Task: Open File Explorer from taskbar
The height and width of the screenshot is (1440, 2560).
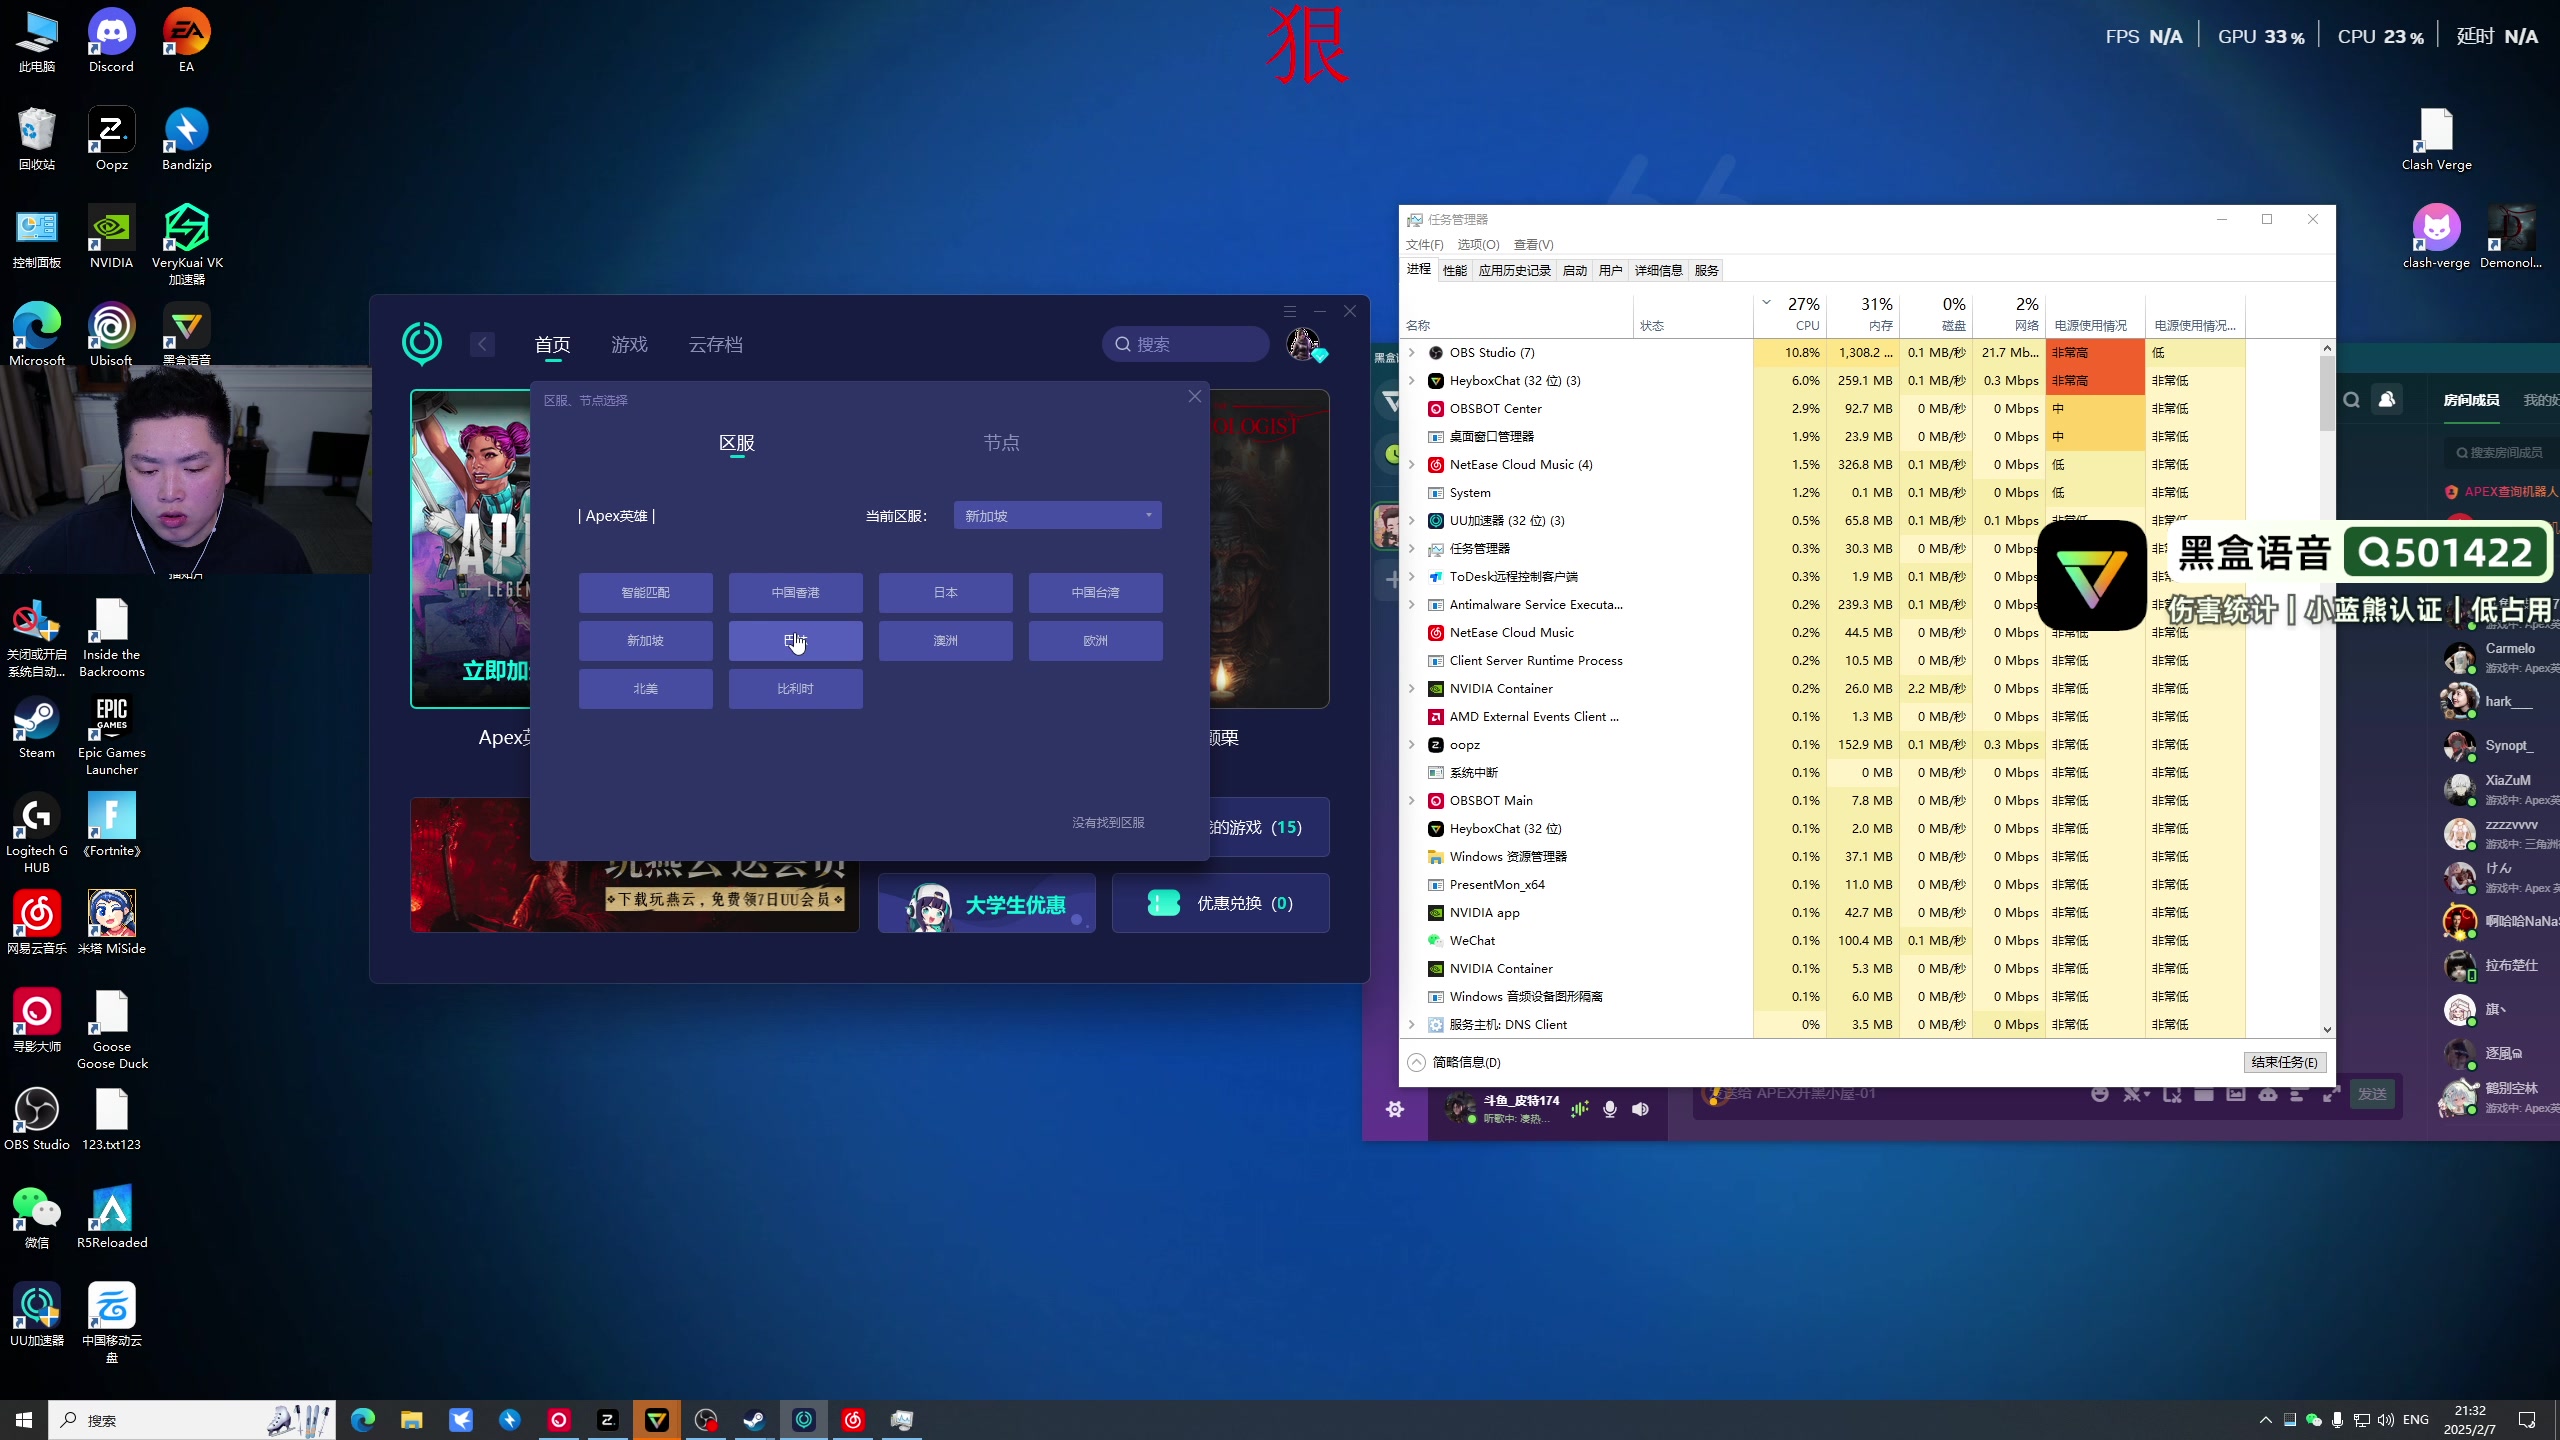Action: pyautogui.click(x=411, y=1420)
